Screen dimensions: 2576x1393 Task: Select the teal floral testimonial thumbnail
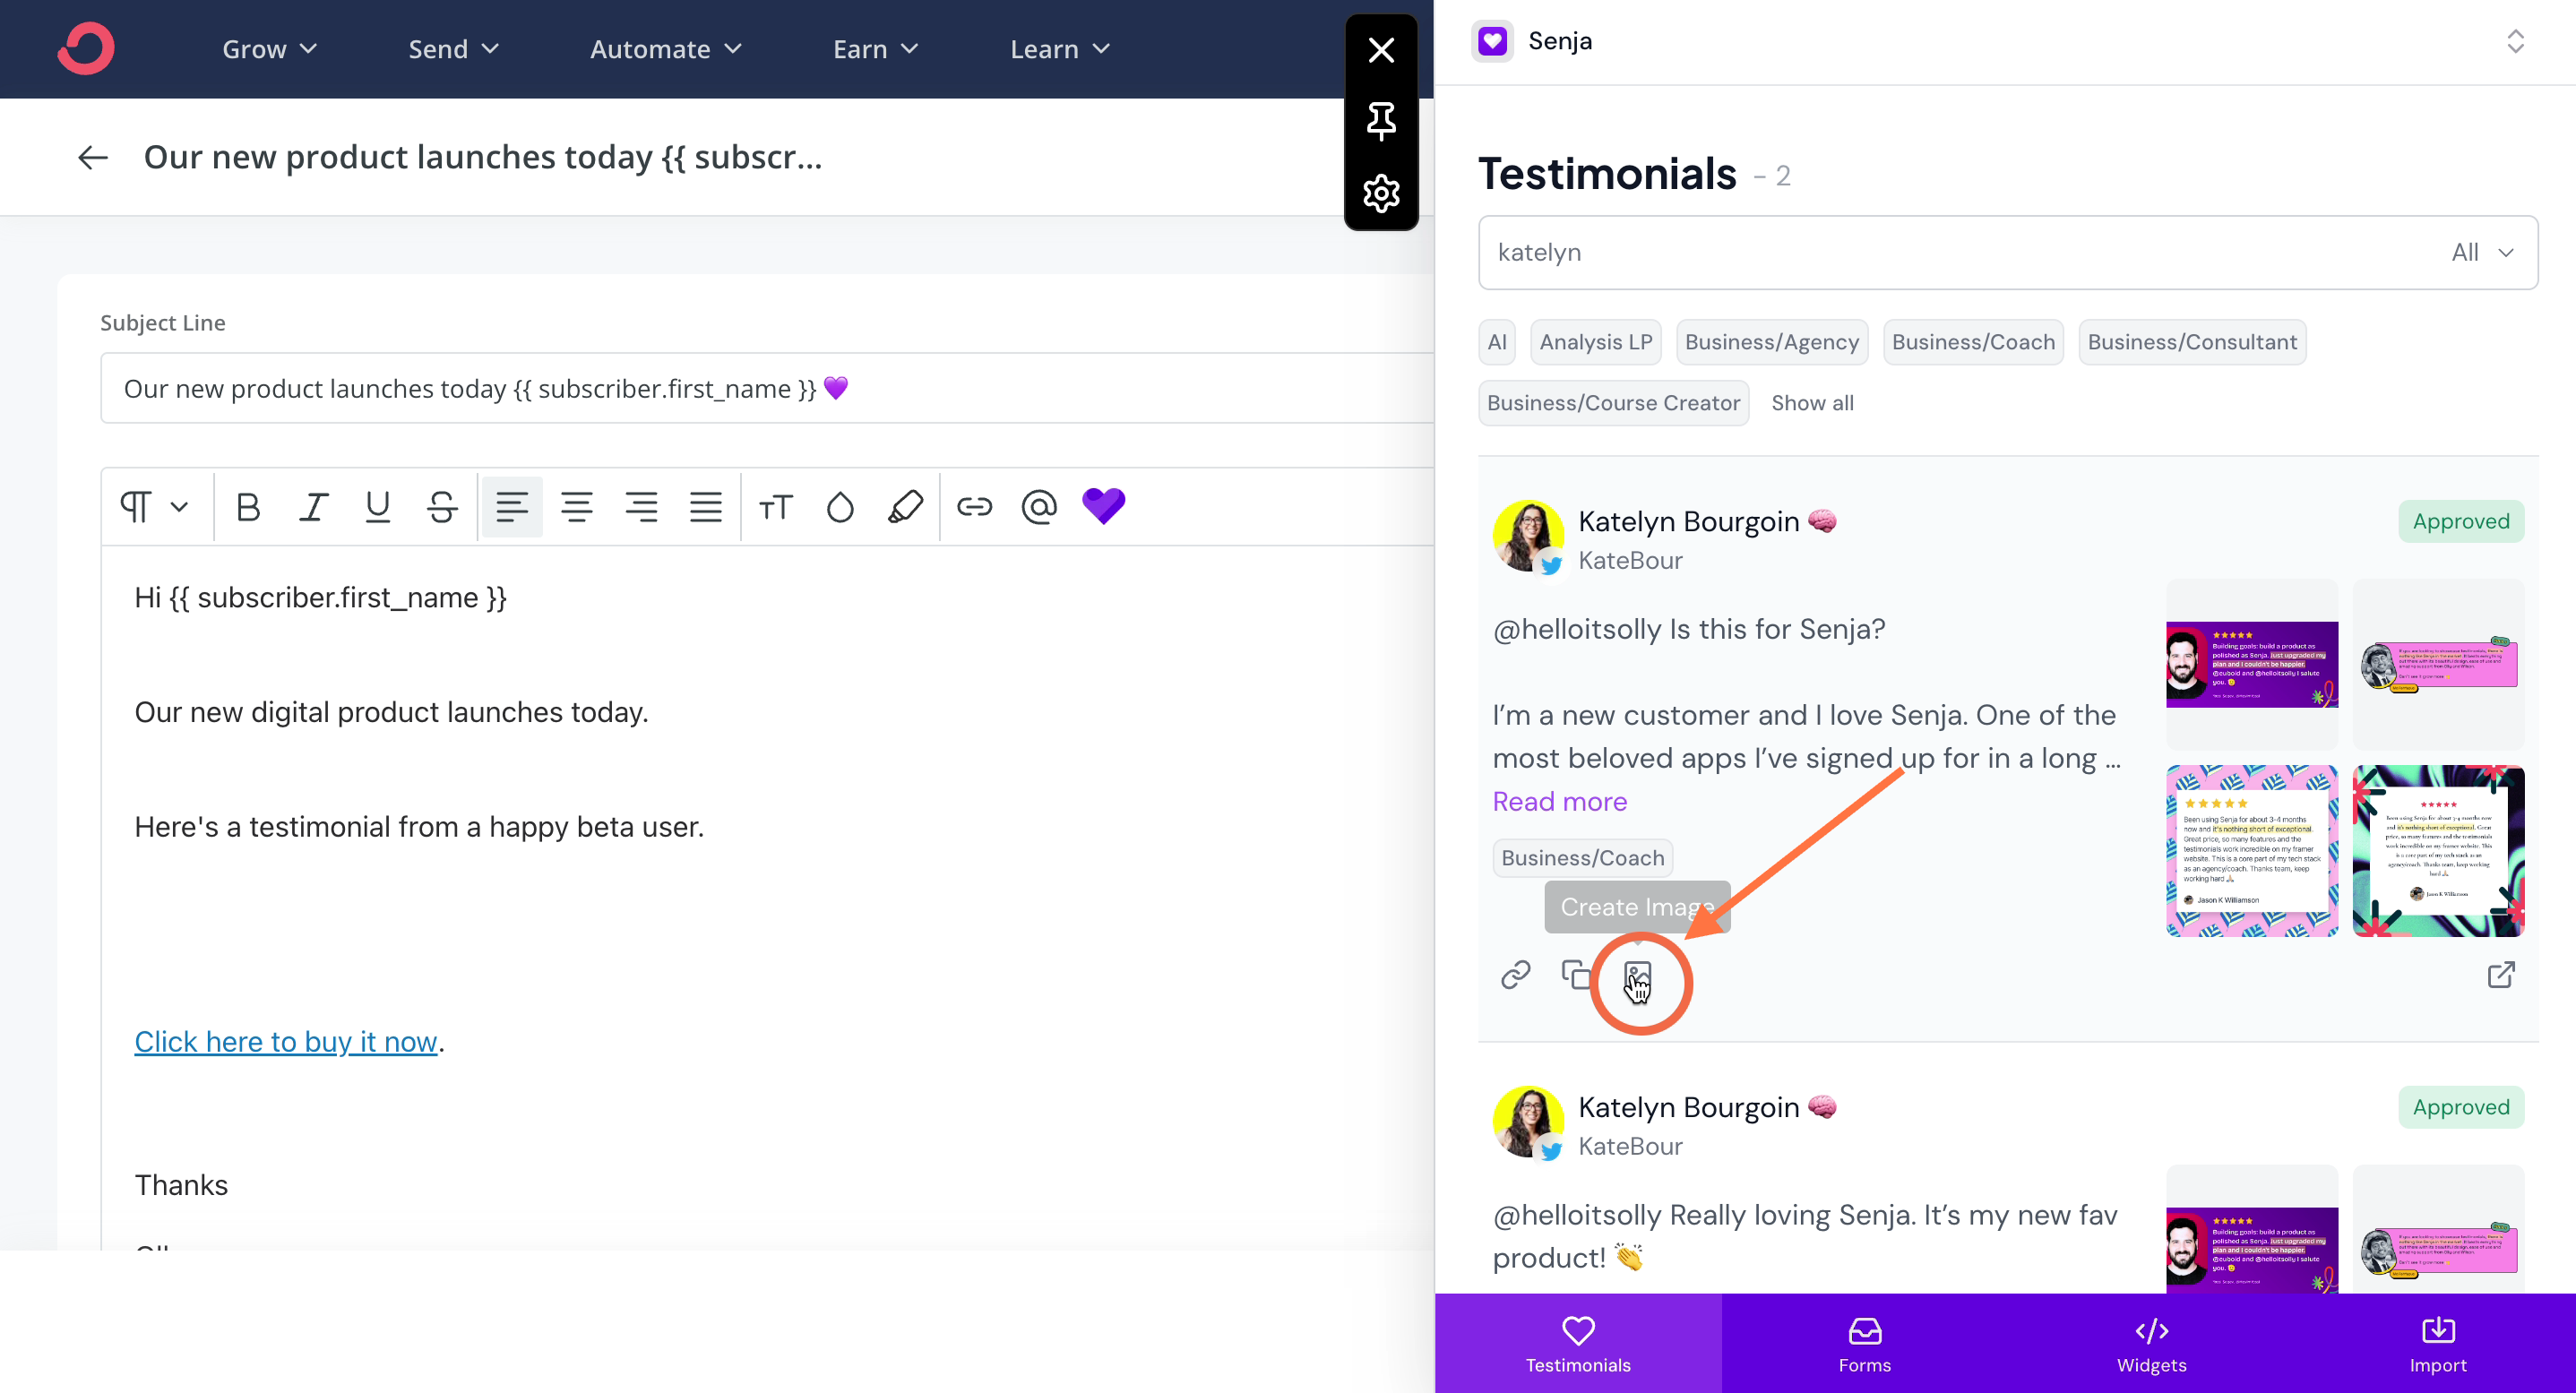pos(2438,851)
